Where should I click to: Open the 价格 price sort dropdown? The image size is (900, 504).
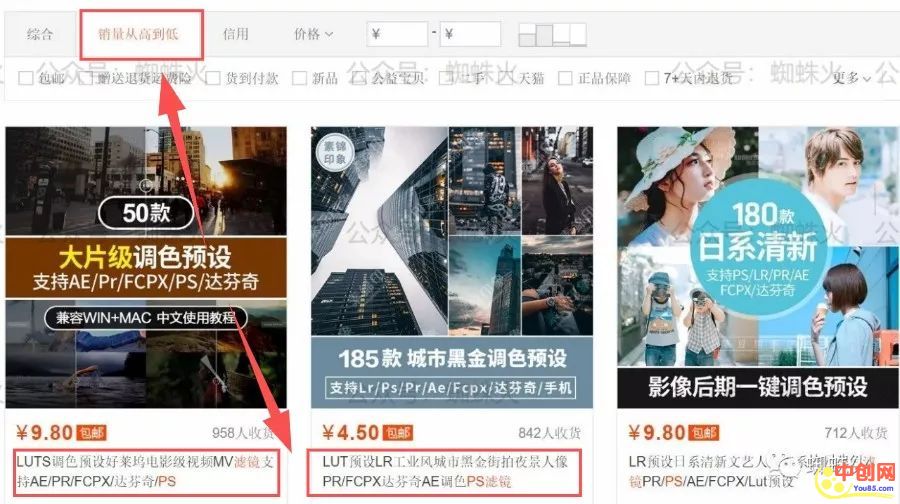click(313, 34)
